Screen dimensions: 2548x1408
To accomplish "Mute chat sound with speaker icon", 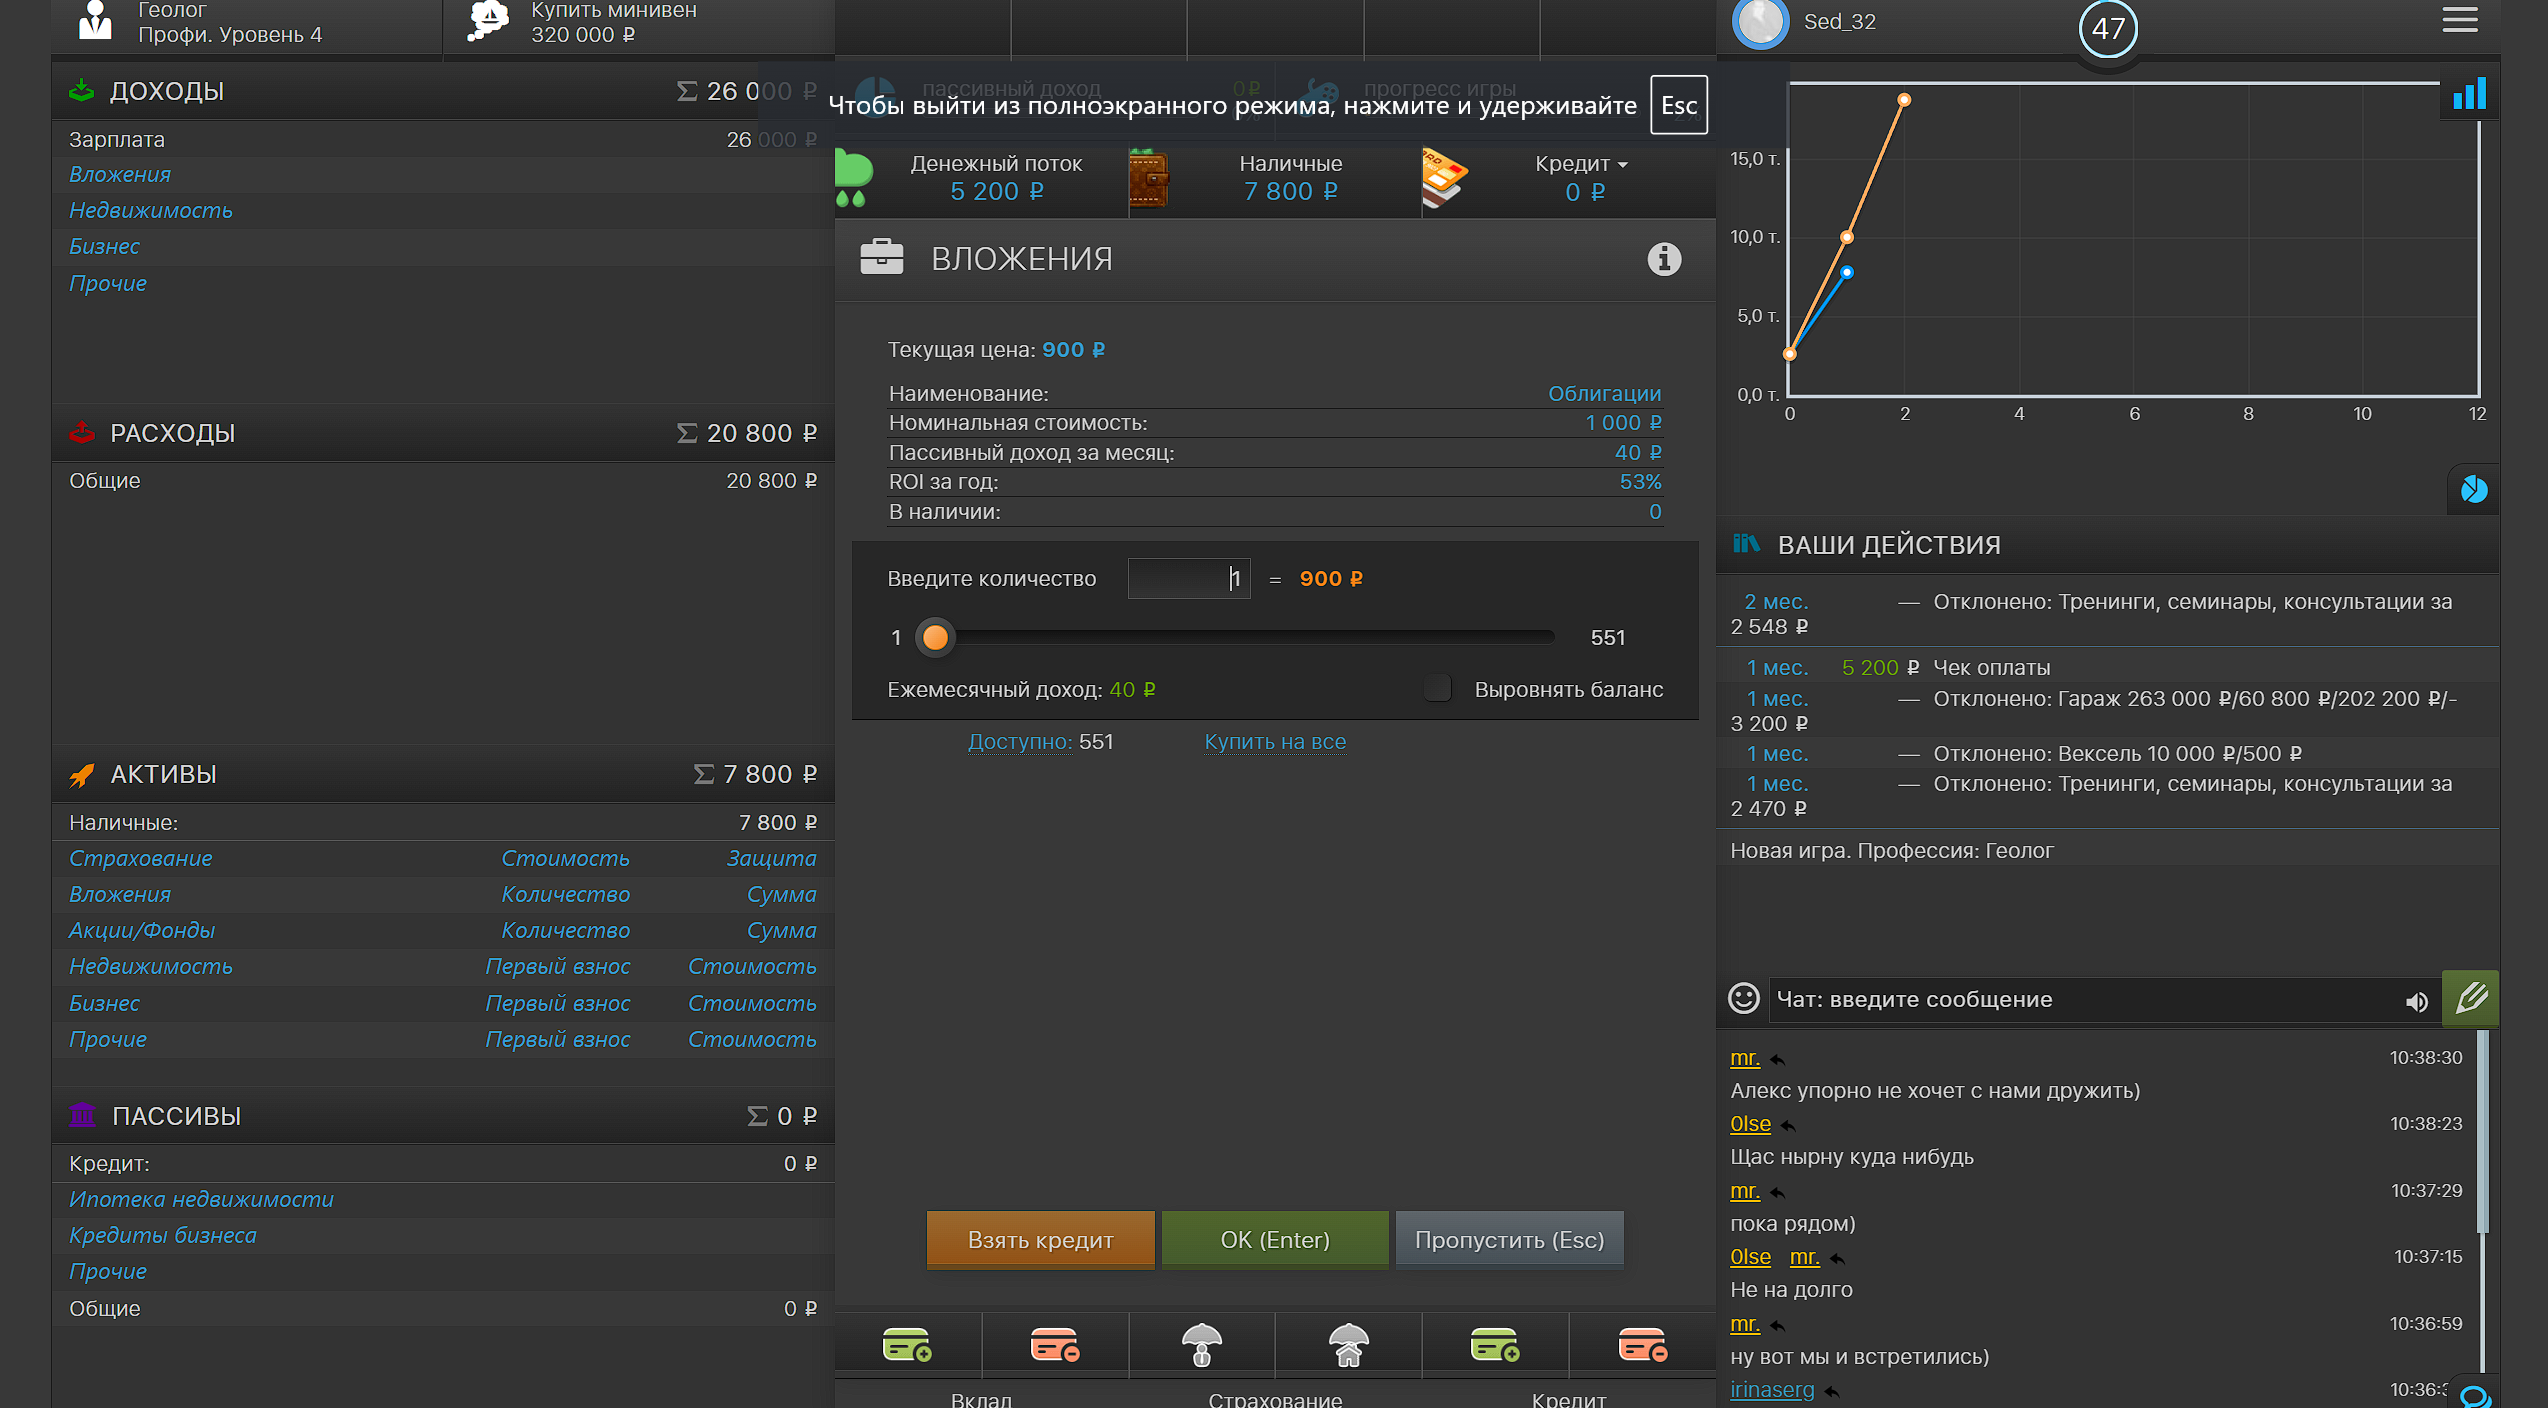I will pos(2416,1001).
